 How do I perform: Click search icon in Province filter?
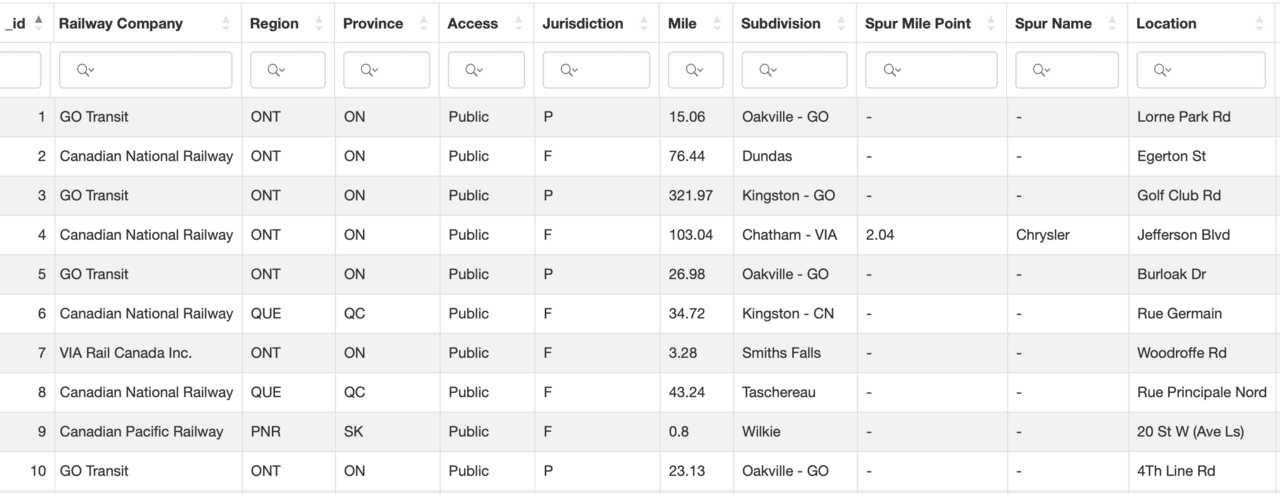[368, 70]
